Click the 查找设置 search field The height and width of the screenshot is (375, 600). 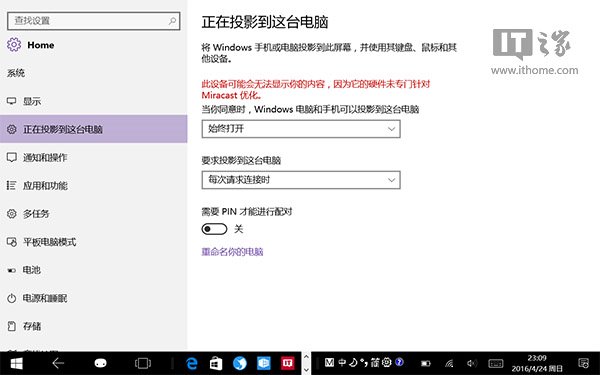pos(93,21)
